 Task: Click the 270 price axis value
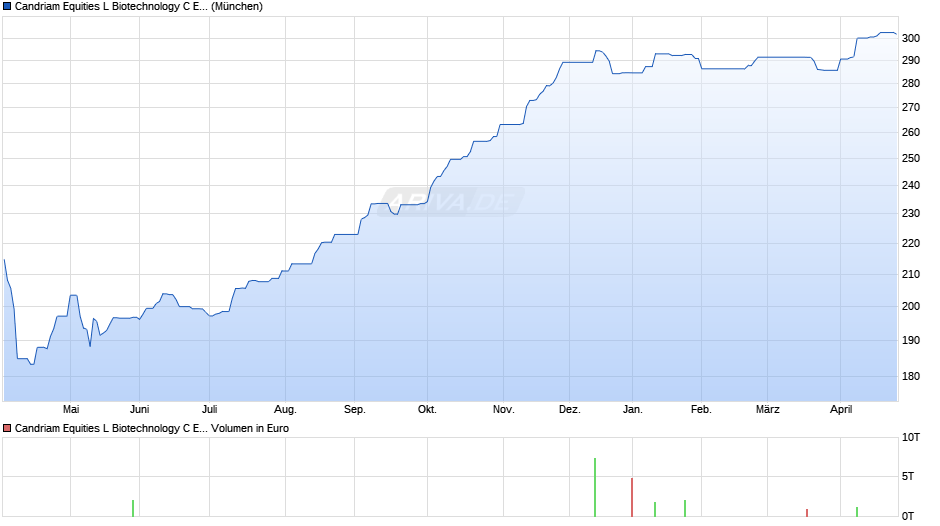coord(911,107)
